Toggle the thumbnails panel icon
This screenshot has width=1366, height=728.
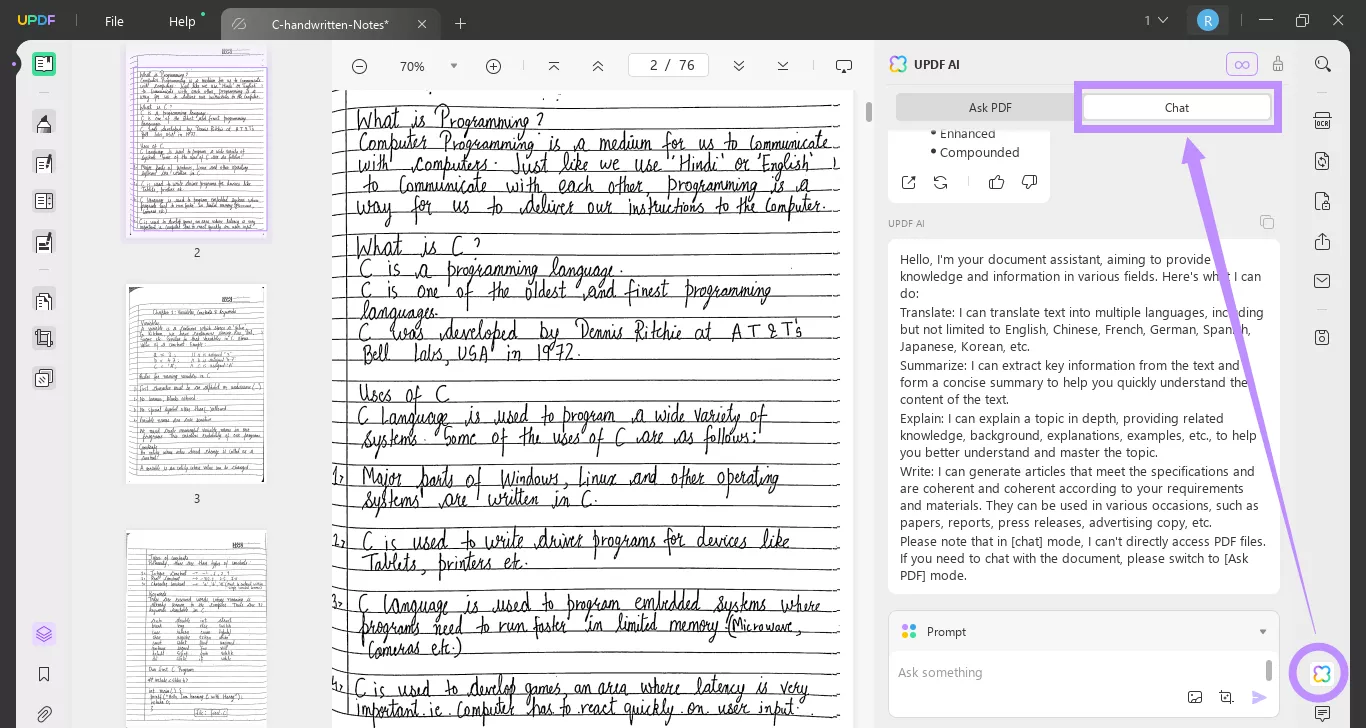(x=44, y=634)
